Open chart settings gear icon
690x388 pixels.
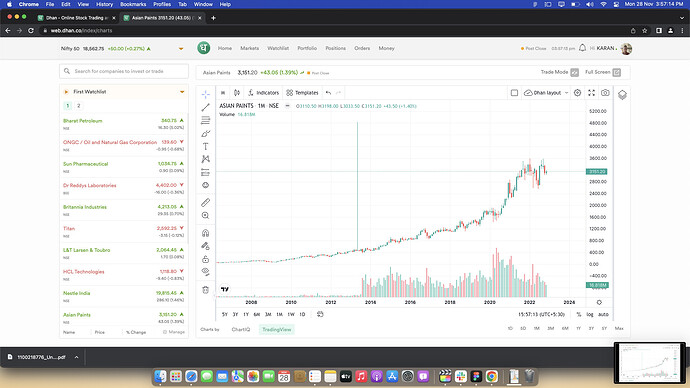[x=577, y=92]
